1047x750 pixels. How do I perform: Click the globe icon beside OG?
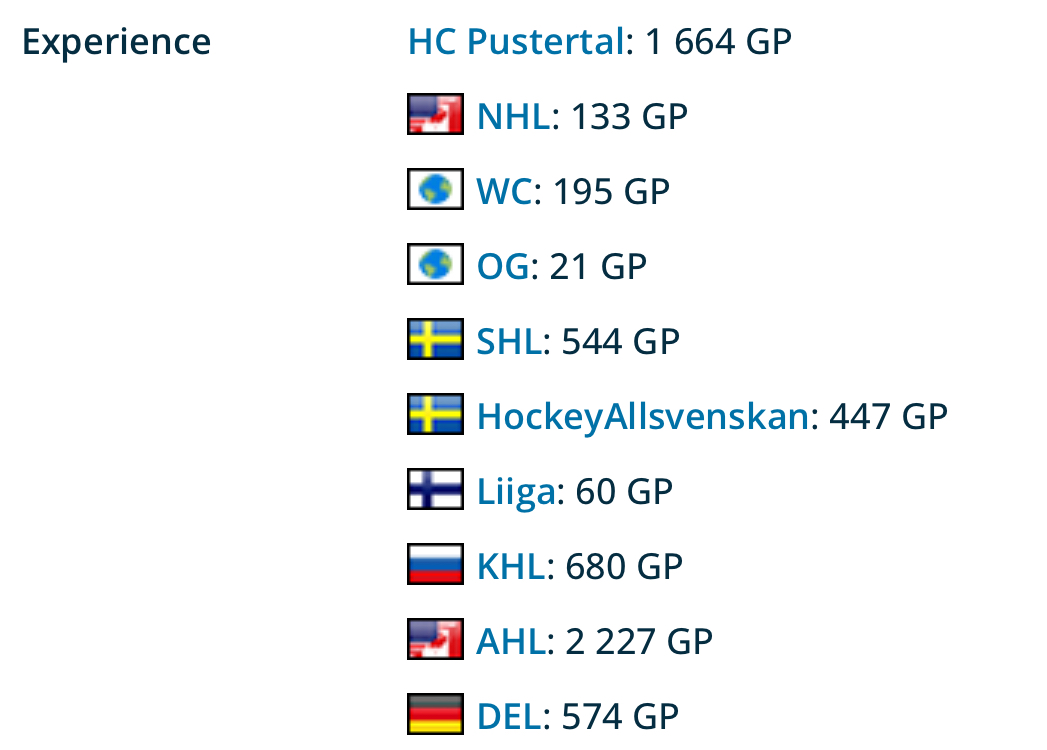[x=435, y=264]
